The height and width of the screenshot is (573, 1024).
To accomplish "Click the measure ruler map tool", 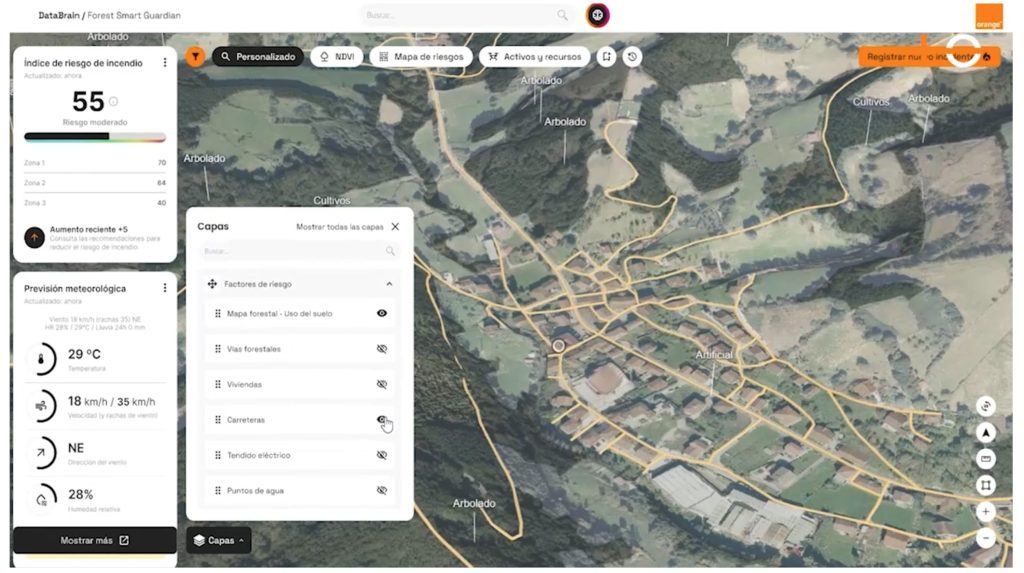I will pyautogui.click(x=986, y=459).
